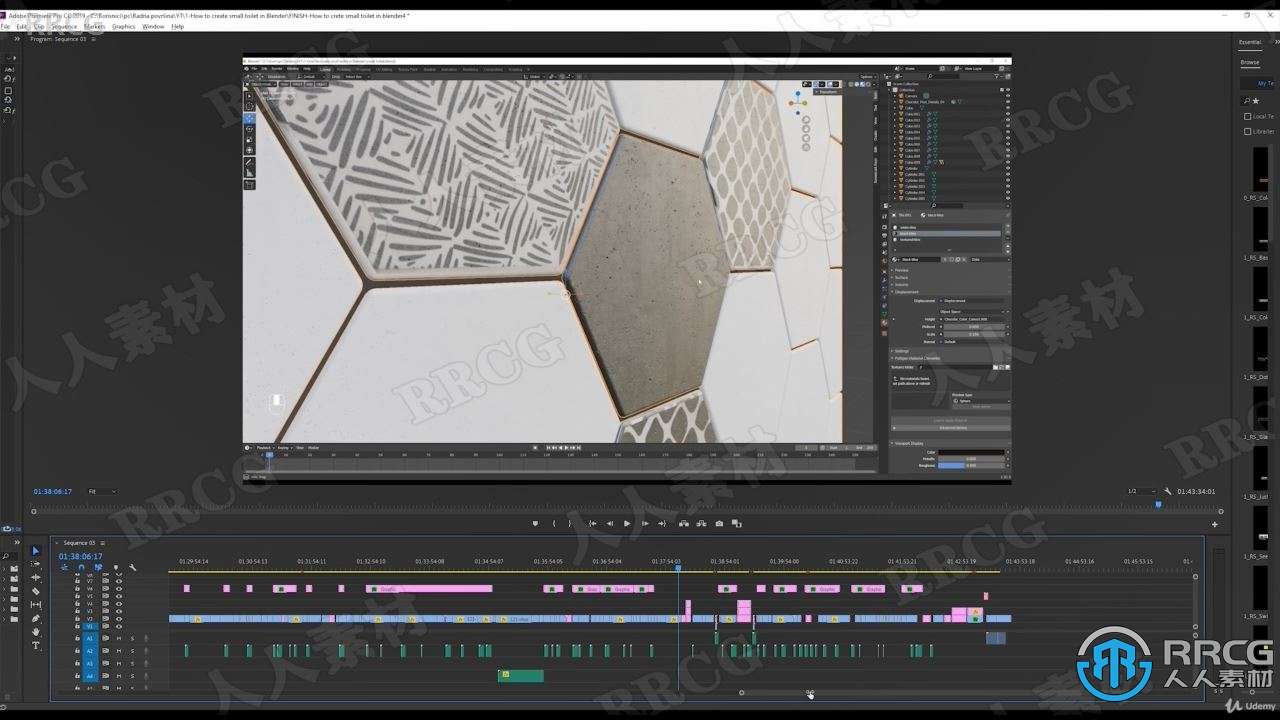
Task: Check the Libraries checkbox
Action: coord(1247,131)
